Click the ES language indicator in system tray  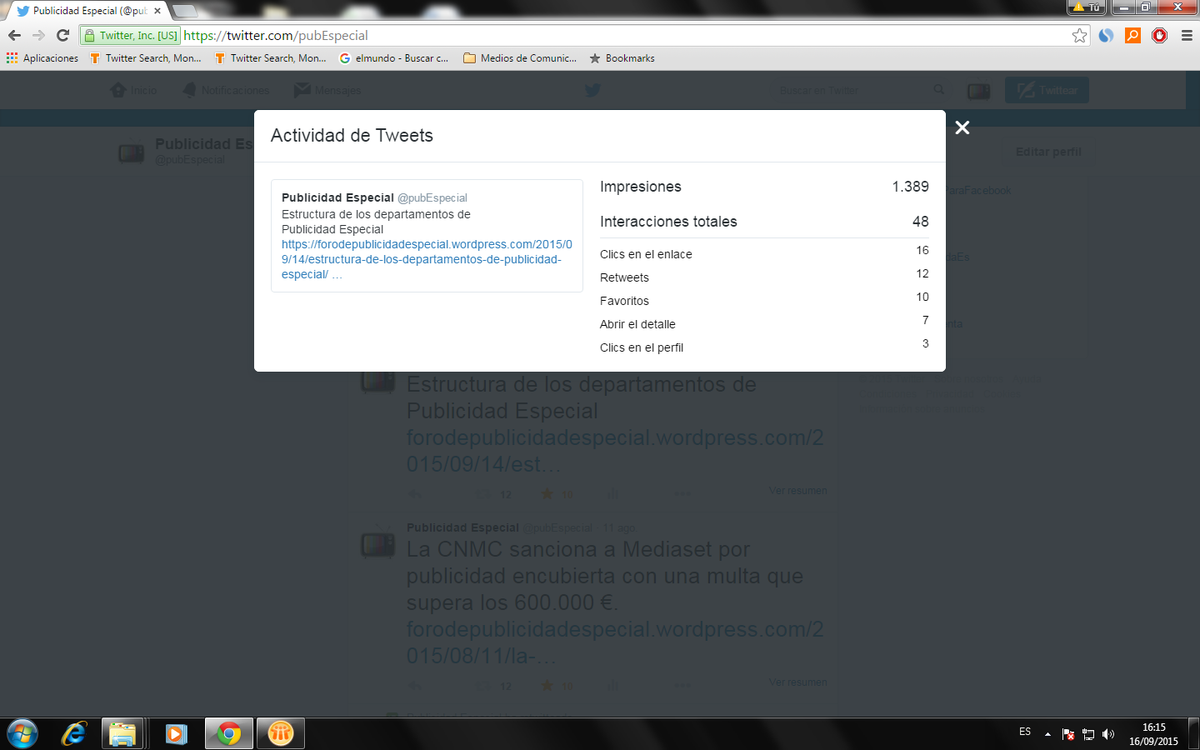pos(1025,731)
